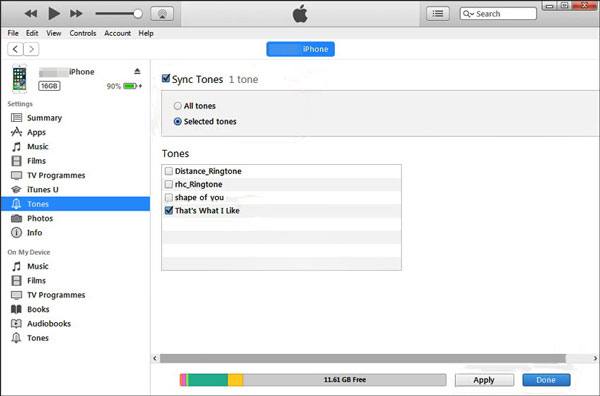Uncheck That's What I Like checkbox
The height and width of the screenshot is (396, 600).
tap(169, 210)
